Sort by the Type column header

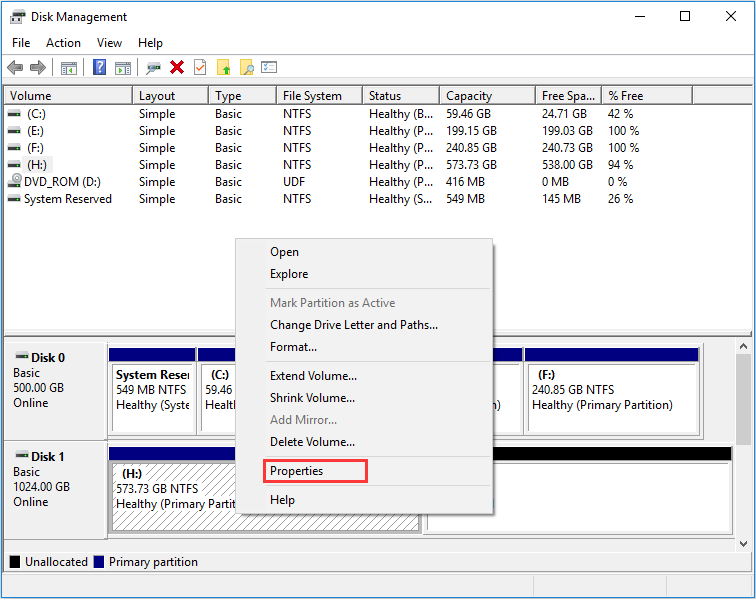click(243, 95)
